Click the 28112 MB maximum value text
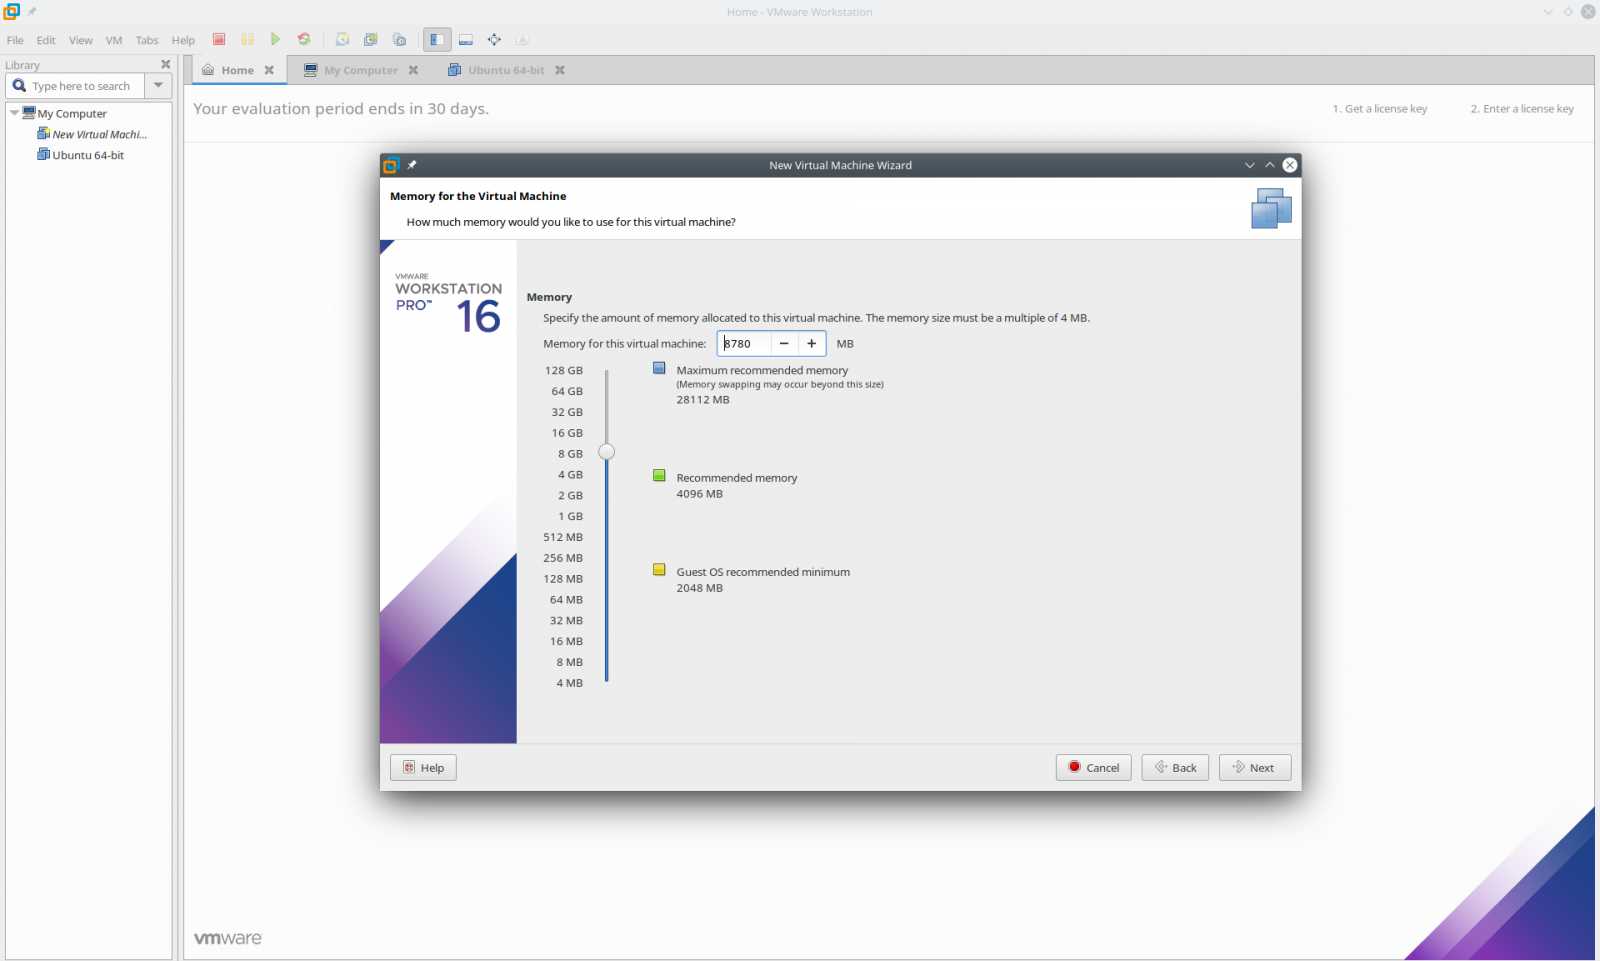The image size is (1600, 961). 703,400
